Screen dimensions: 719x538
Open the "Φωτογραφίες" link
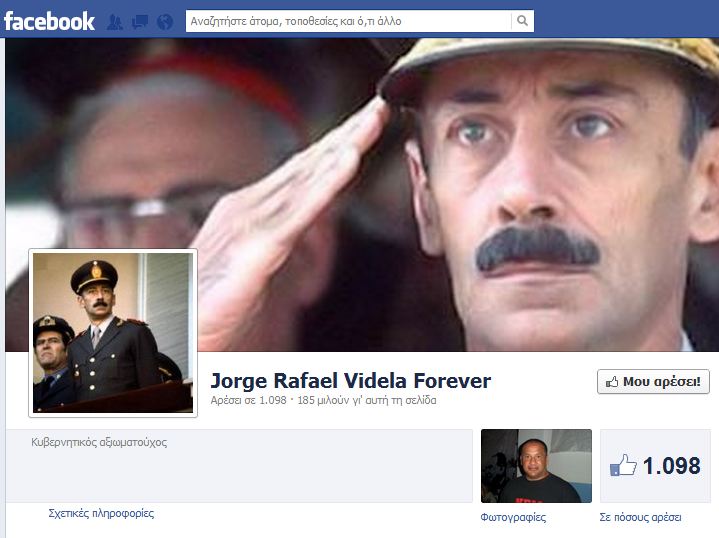coord(513,517)
